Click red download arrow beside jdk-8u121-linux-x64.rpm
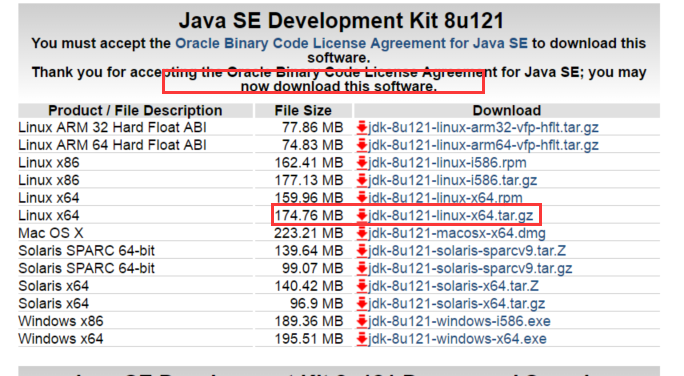The height and width of the screenshot is (376, 684). 362,198
